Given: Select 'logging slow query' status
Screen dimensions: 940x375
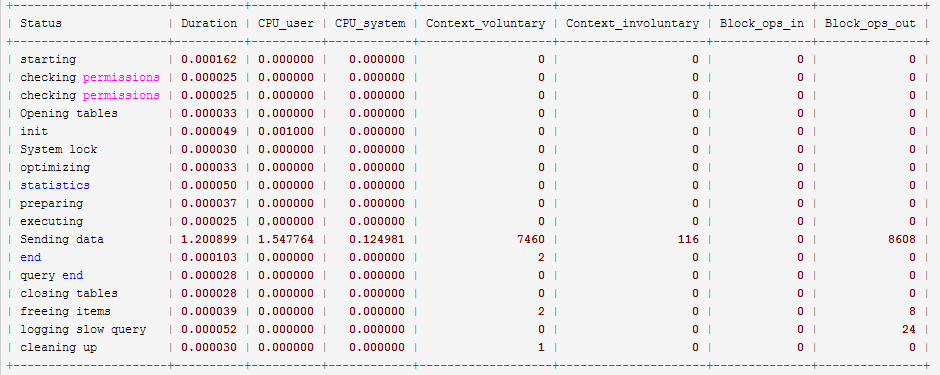Looking at the screenshot, I should (x=83, y=329).
